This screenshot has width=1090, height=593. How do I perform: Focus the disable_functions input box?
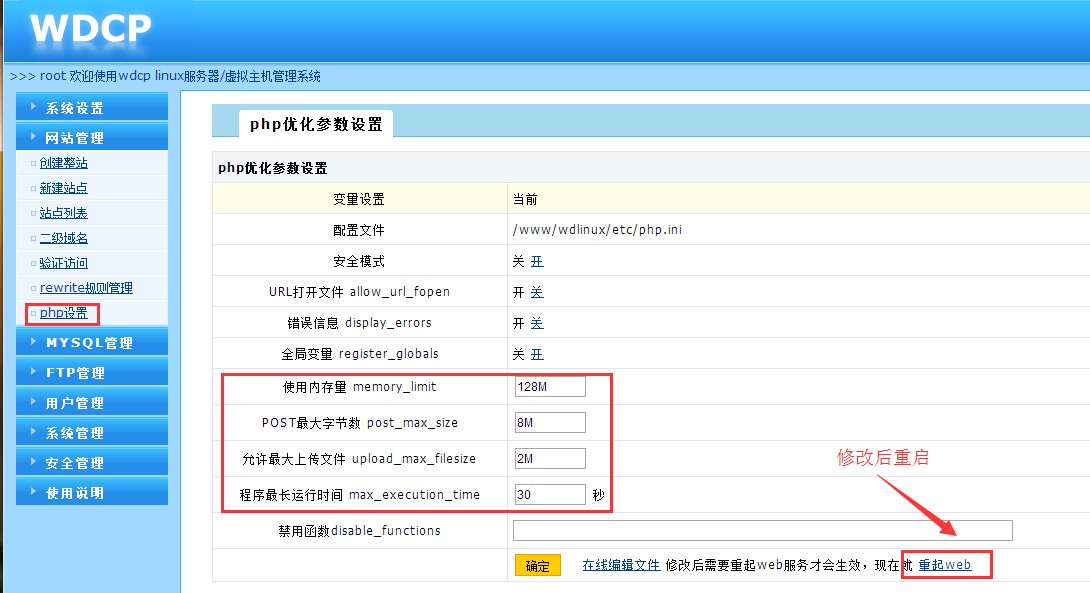(763, 530)
